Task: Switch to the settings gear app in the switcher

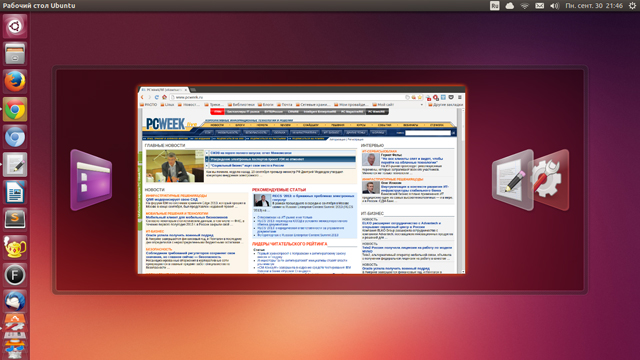Action: [x=549, y=180]
